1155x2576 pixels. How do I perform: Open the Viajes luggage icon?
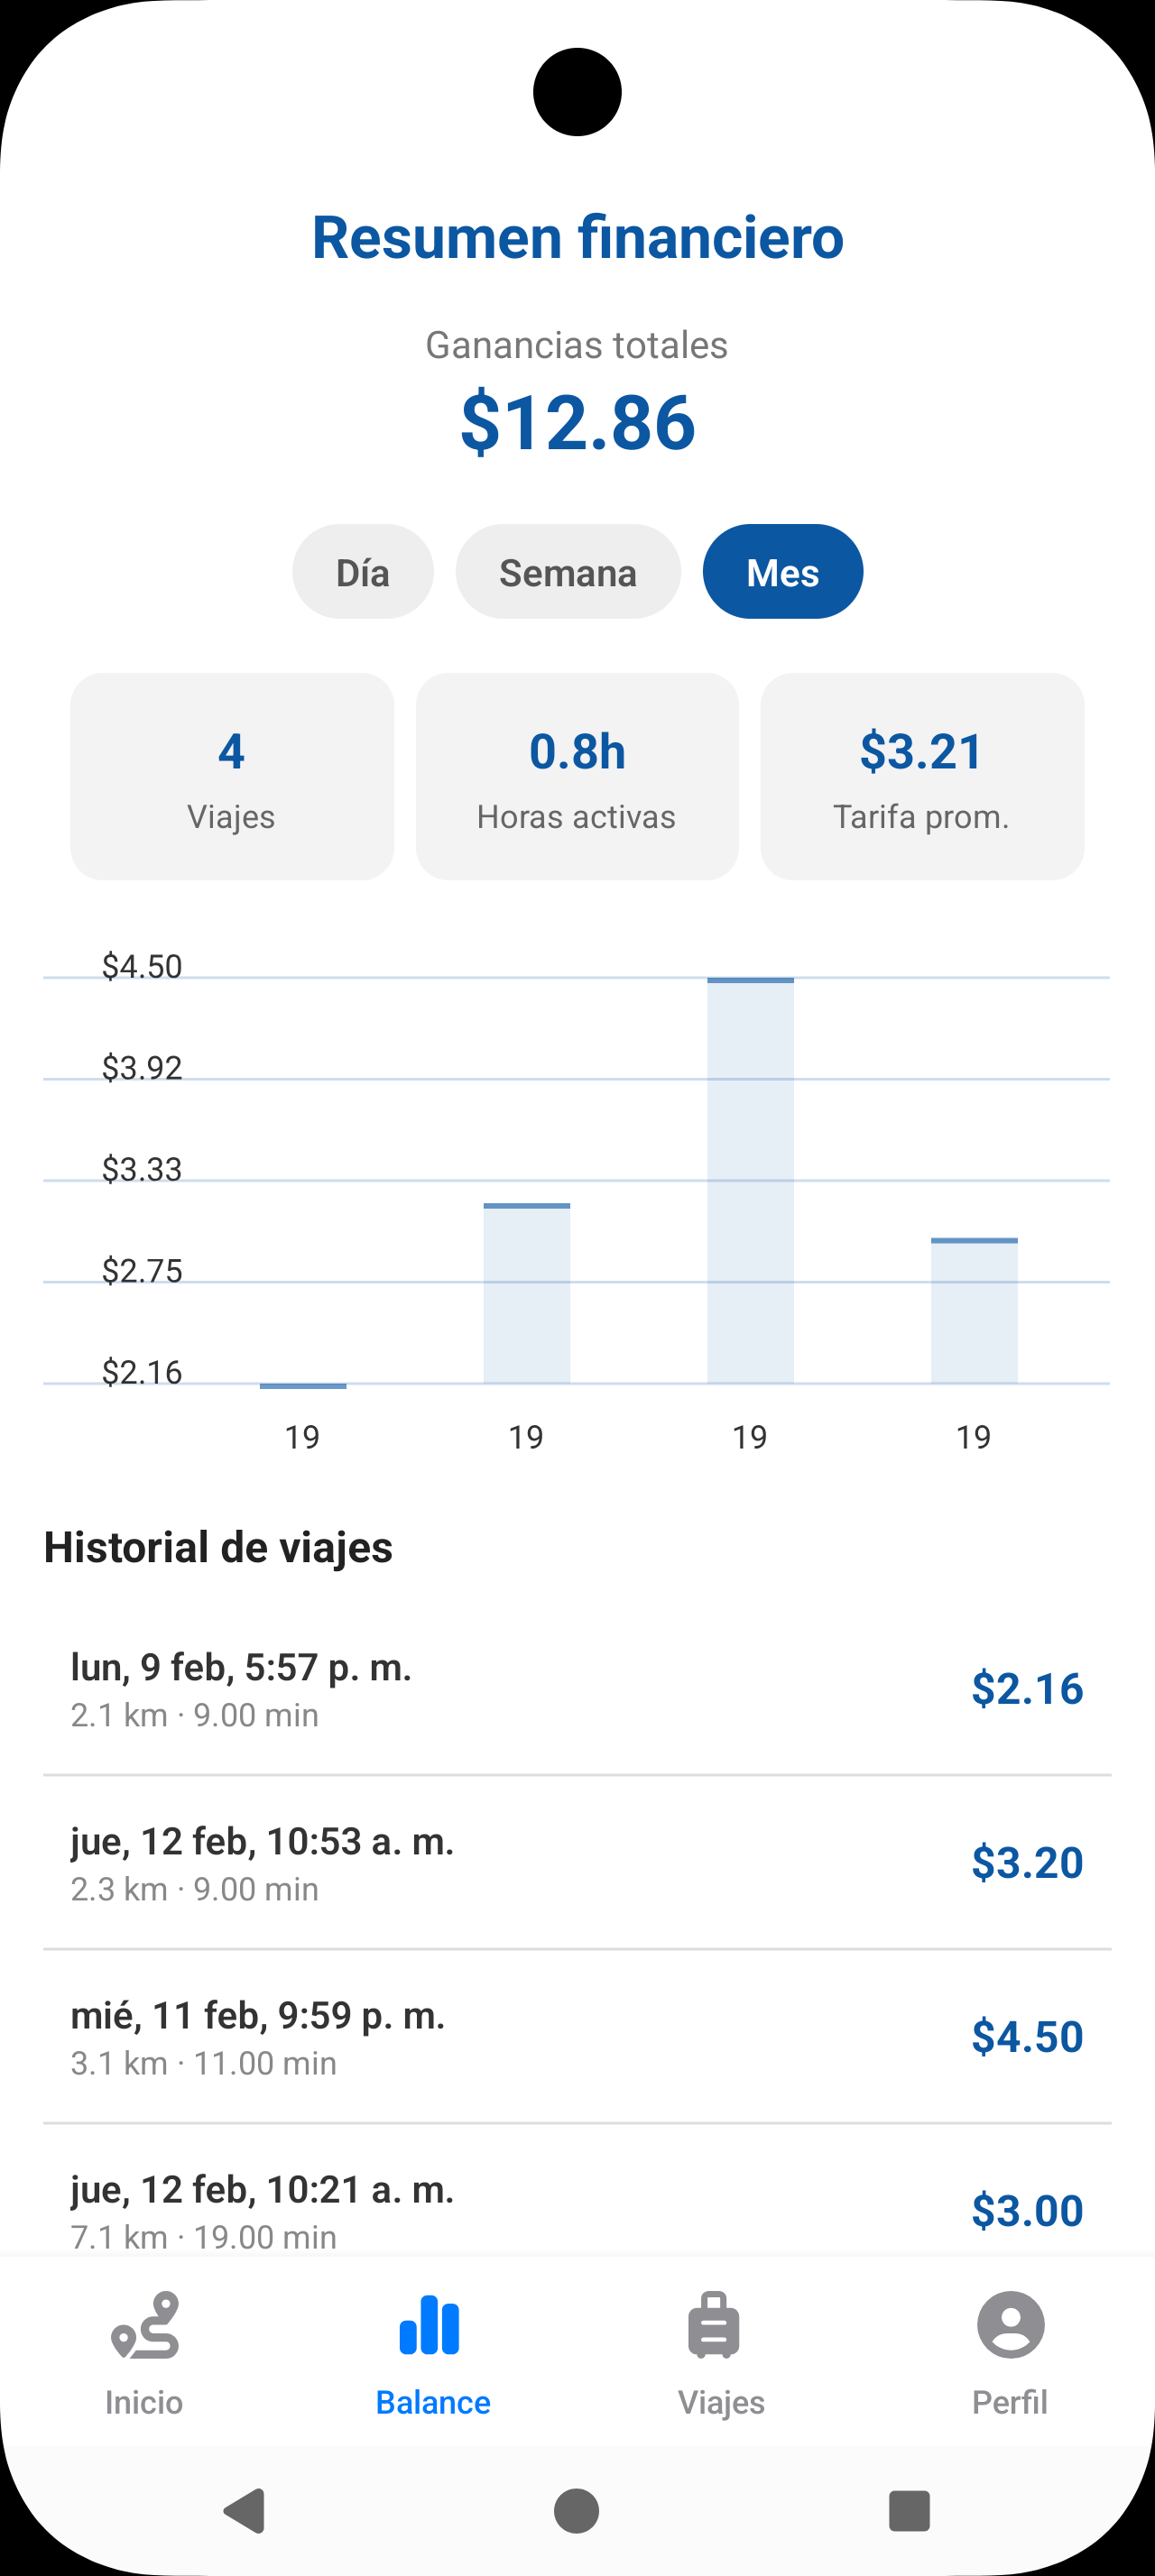714,2325
